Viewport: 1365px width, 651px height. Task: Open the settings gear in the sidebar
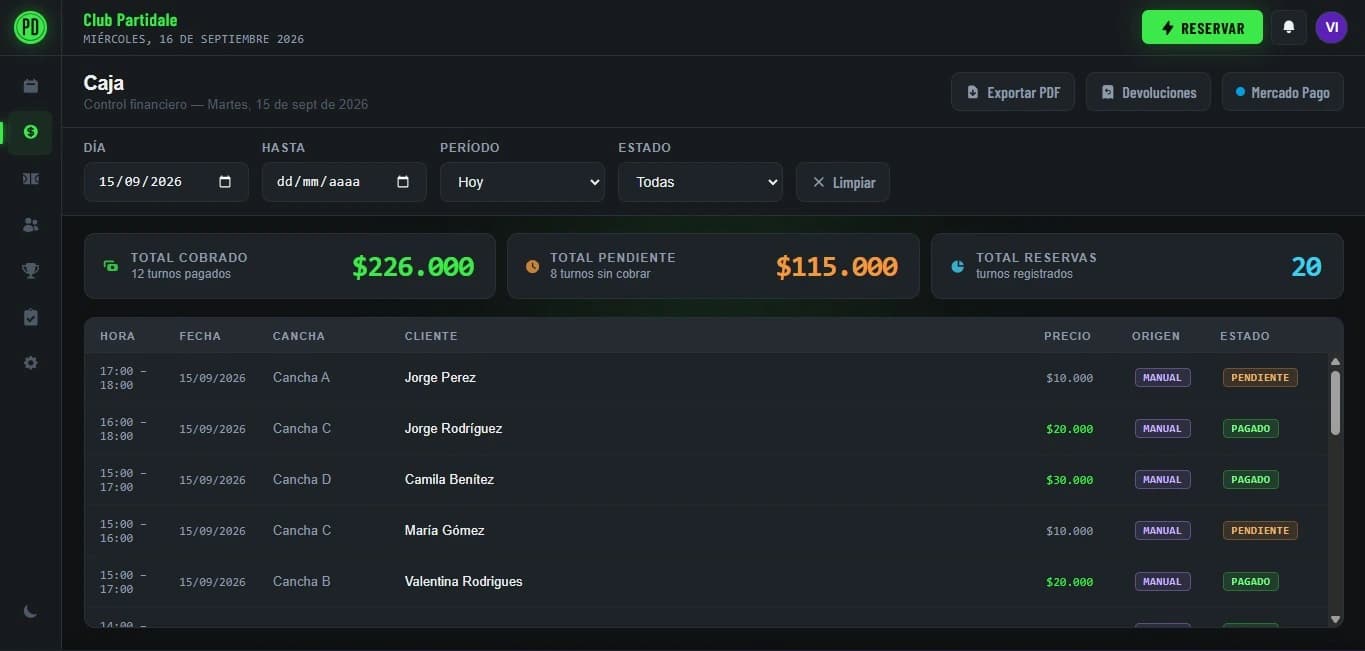30,363
